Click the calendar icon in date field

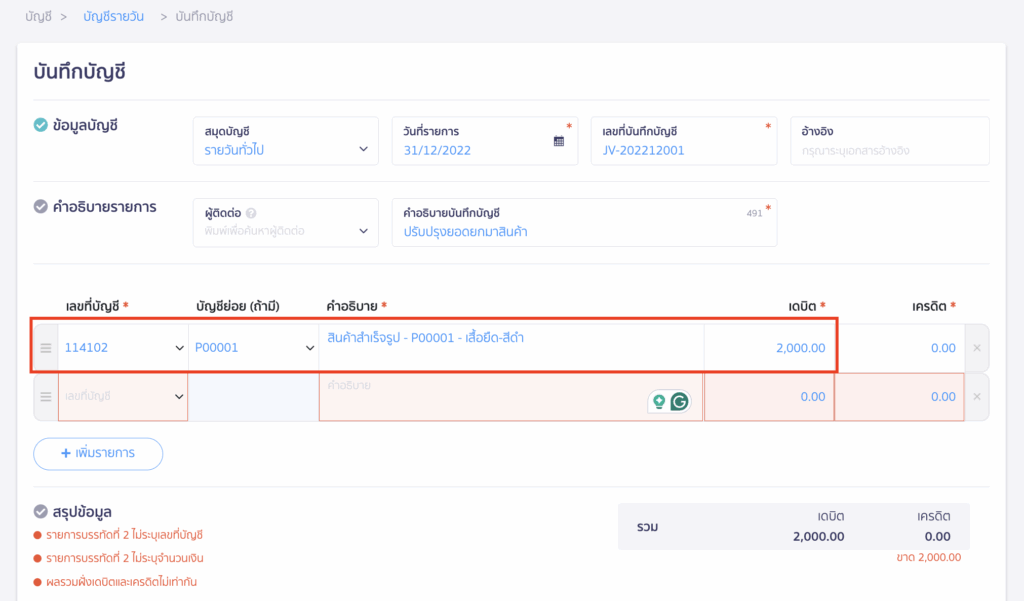[x=559, y=141]
